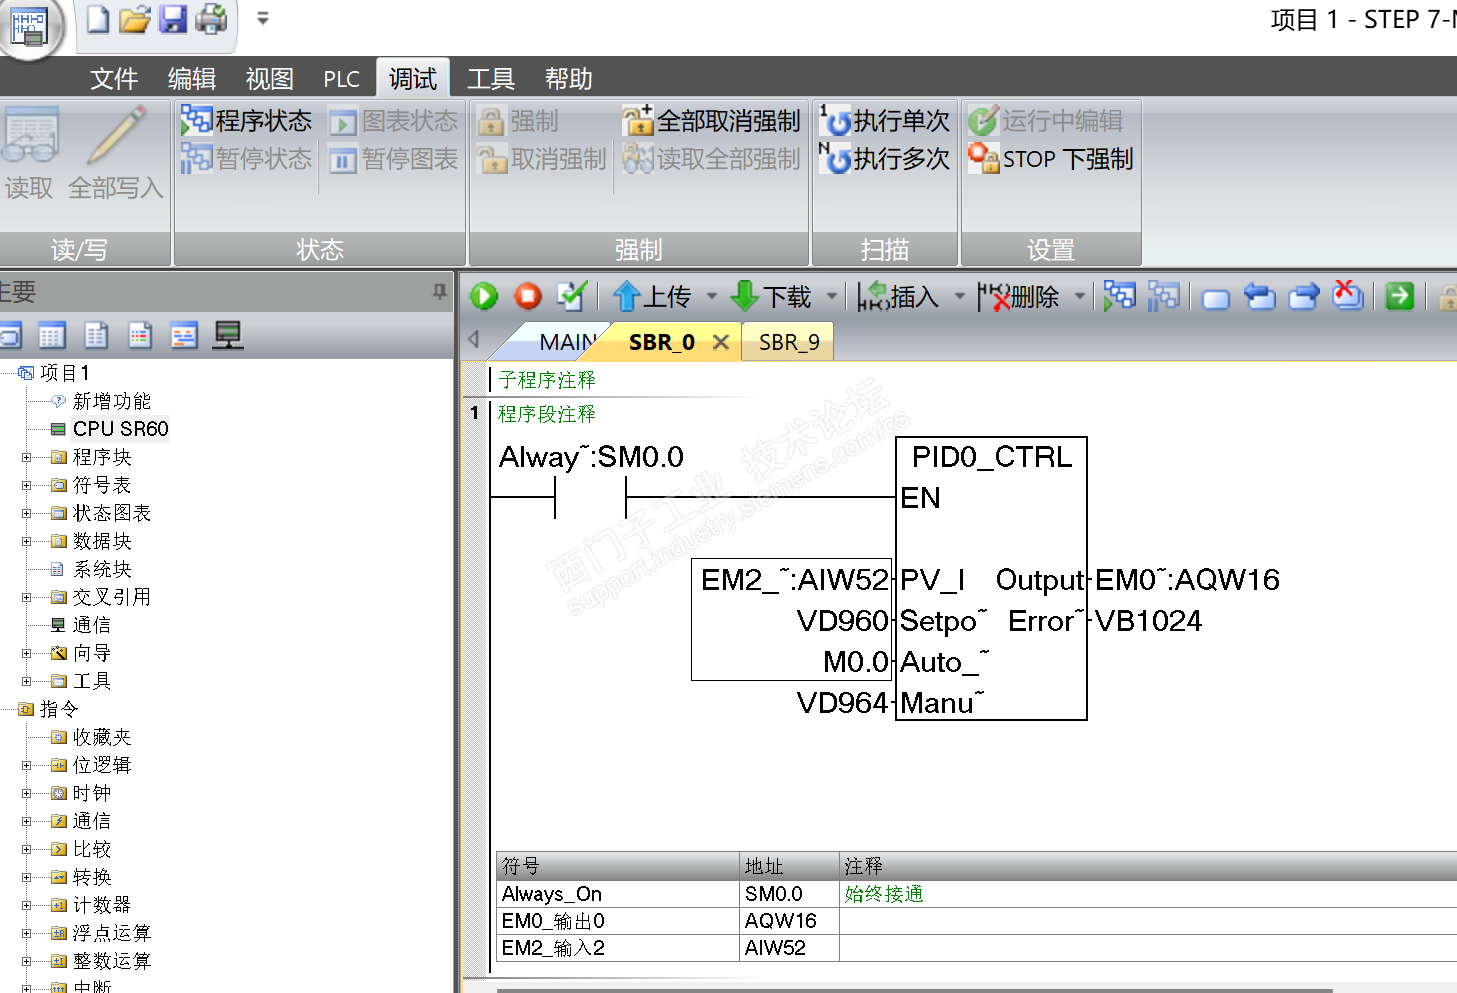Toggle STOP 下强制 setting
Image resolution: width=1457 pixels, height=993 pixels.
pyautogui.click(x=1050, y=159)
